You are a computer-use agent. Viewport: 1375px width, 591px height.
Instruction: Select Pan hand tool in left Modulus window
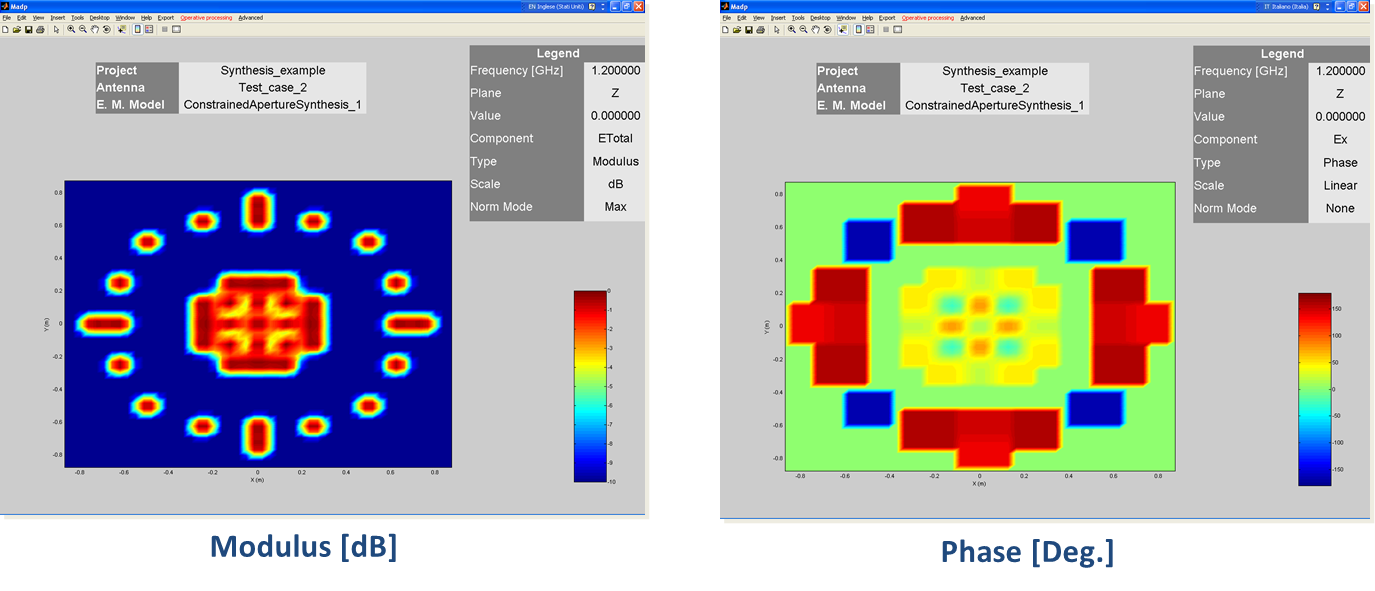click(x=95, y=29)
